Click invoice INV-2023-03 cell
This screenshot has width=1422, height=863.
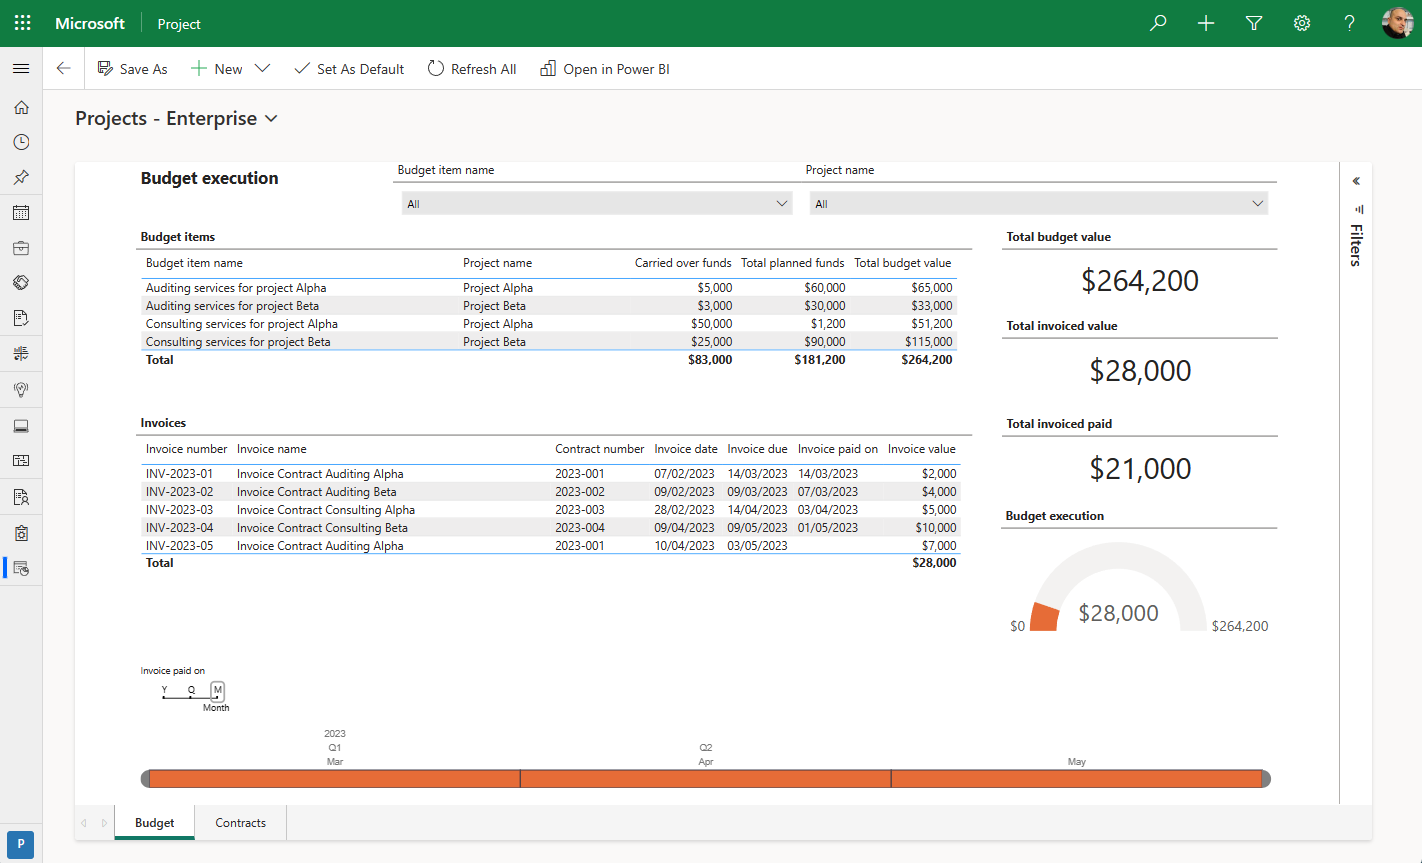coord(179,510)
